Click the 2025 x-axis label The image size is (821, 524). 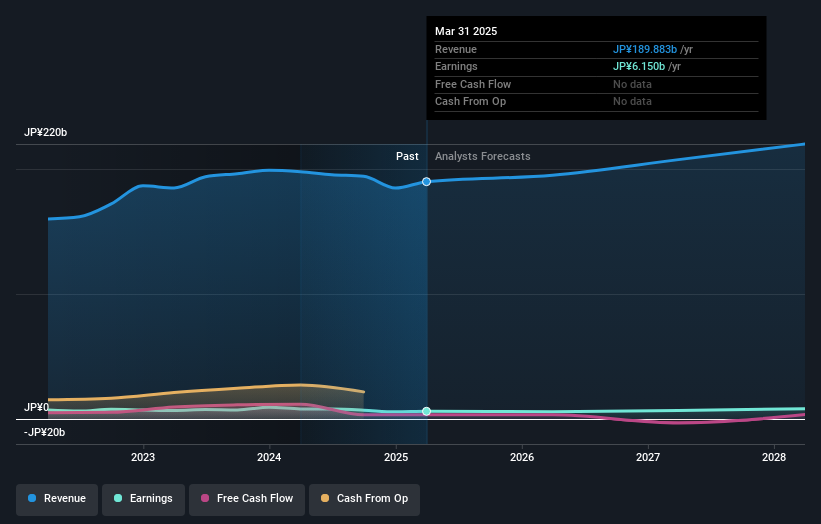396,458
